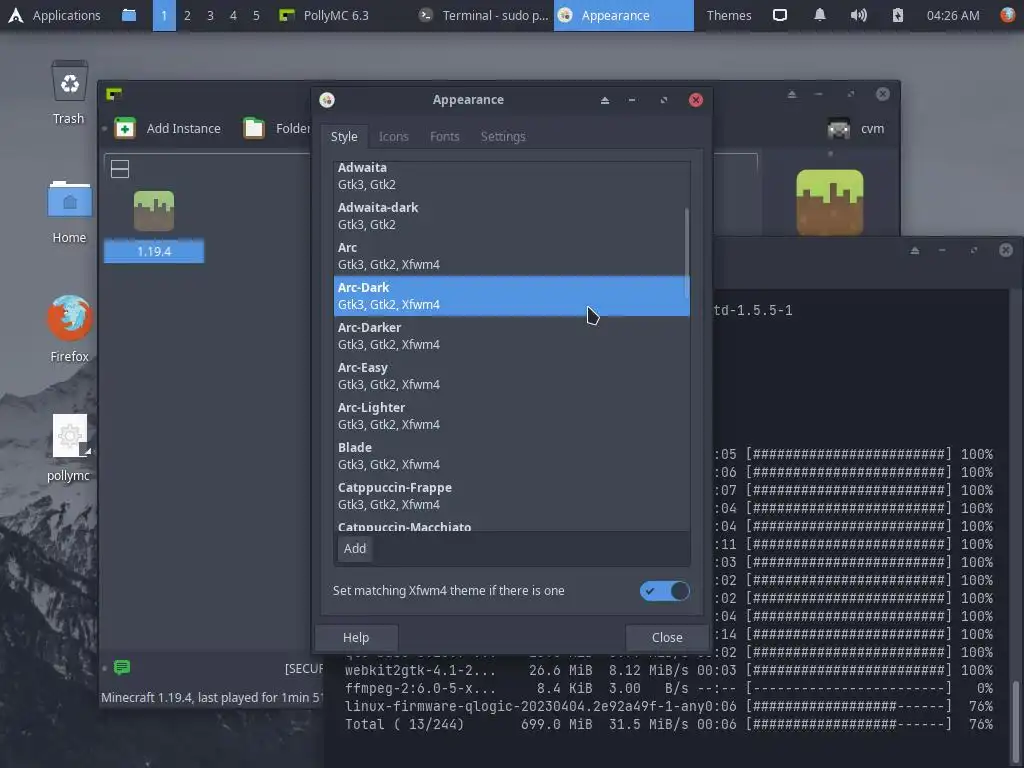The height and width of the screenshot is (768, 1024).
Task: Switch to workspace 1
Action: coord(164,15)
